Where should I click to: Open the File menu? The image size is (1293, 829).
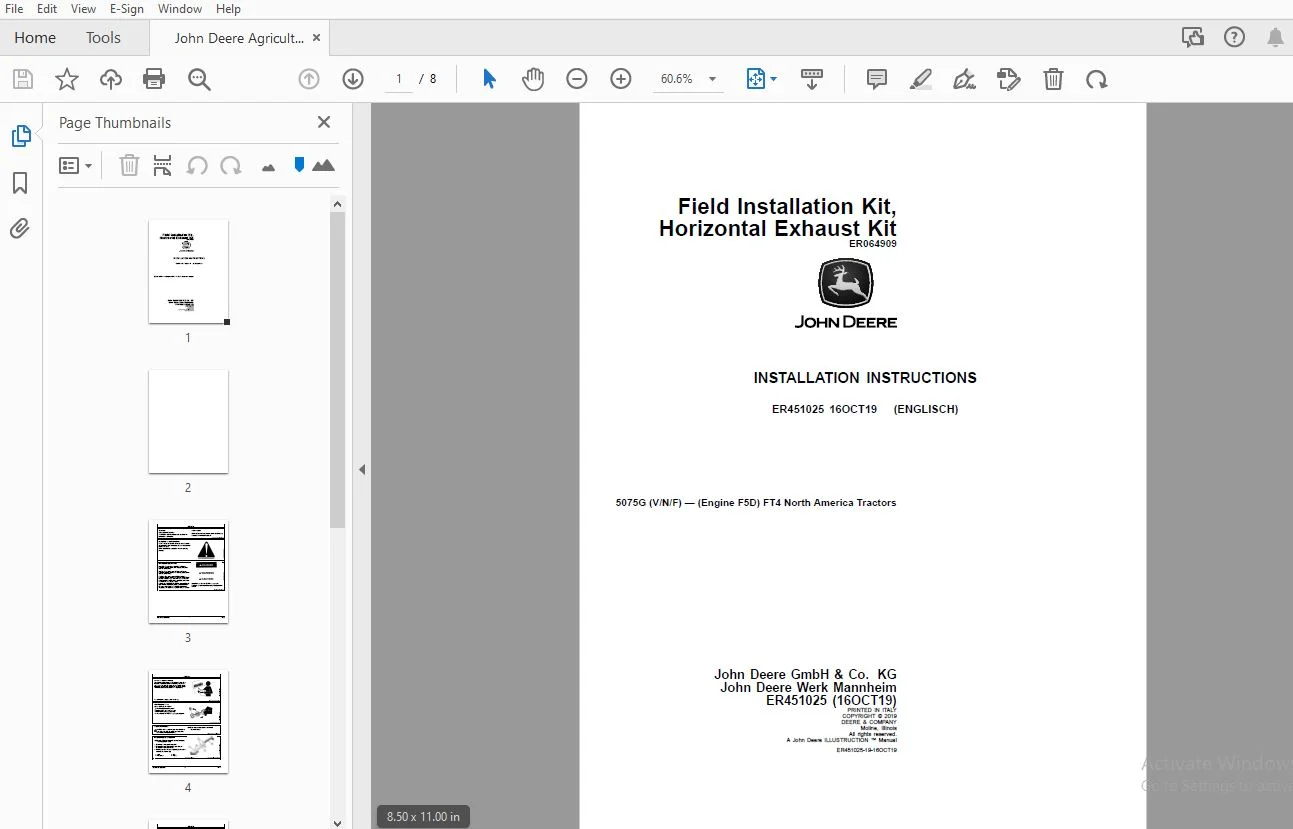14,8
